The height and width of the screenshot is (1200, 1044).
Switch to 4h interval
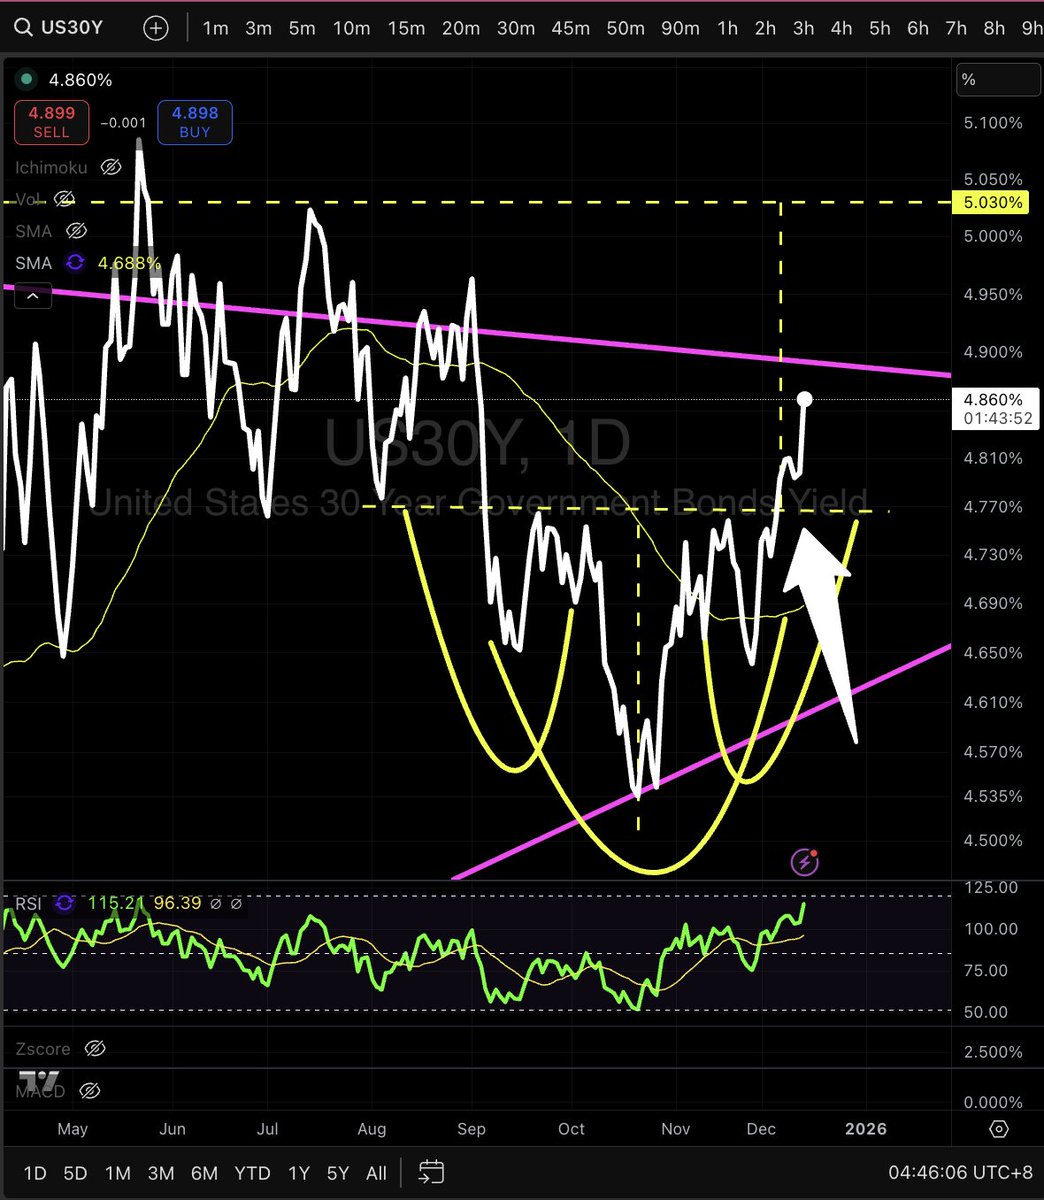click(841, 28)
